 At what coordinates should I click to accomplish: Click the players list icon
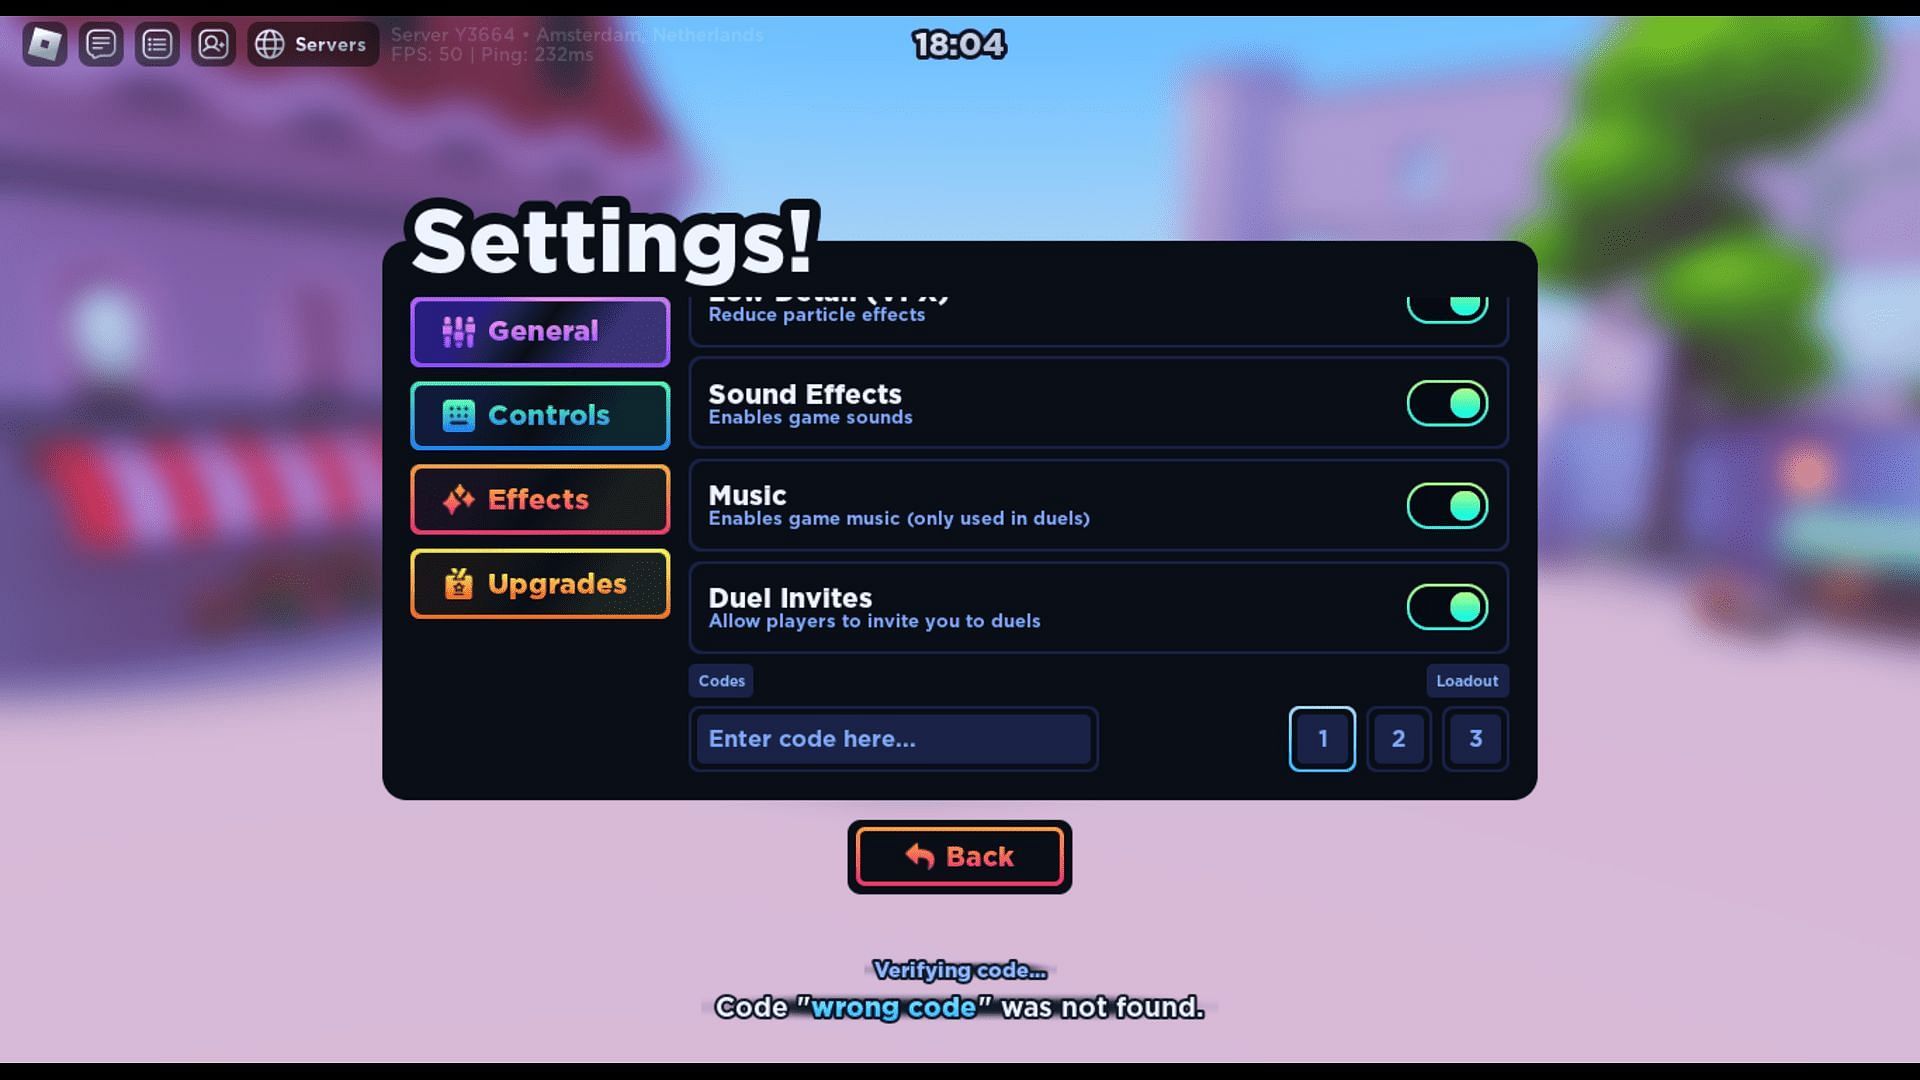pyautogui.click(x=156, y=44)
